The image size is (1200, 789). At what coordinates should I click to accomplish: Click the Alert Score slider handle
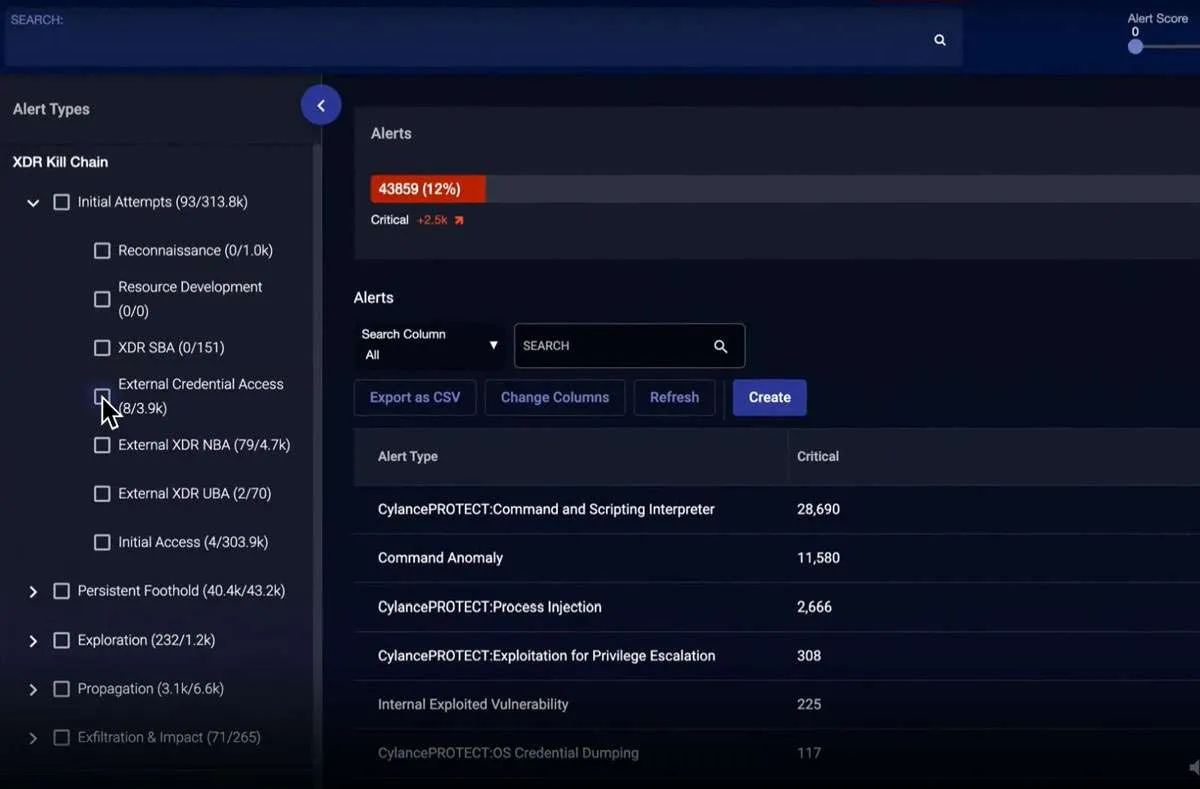(x=1135, y=46)
